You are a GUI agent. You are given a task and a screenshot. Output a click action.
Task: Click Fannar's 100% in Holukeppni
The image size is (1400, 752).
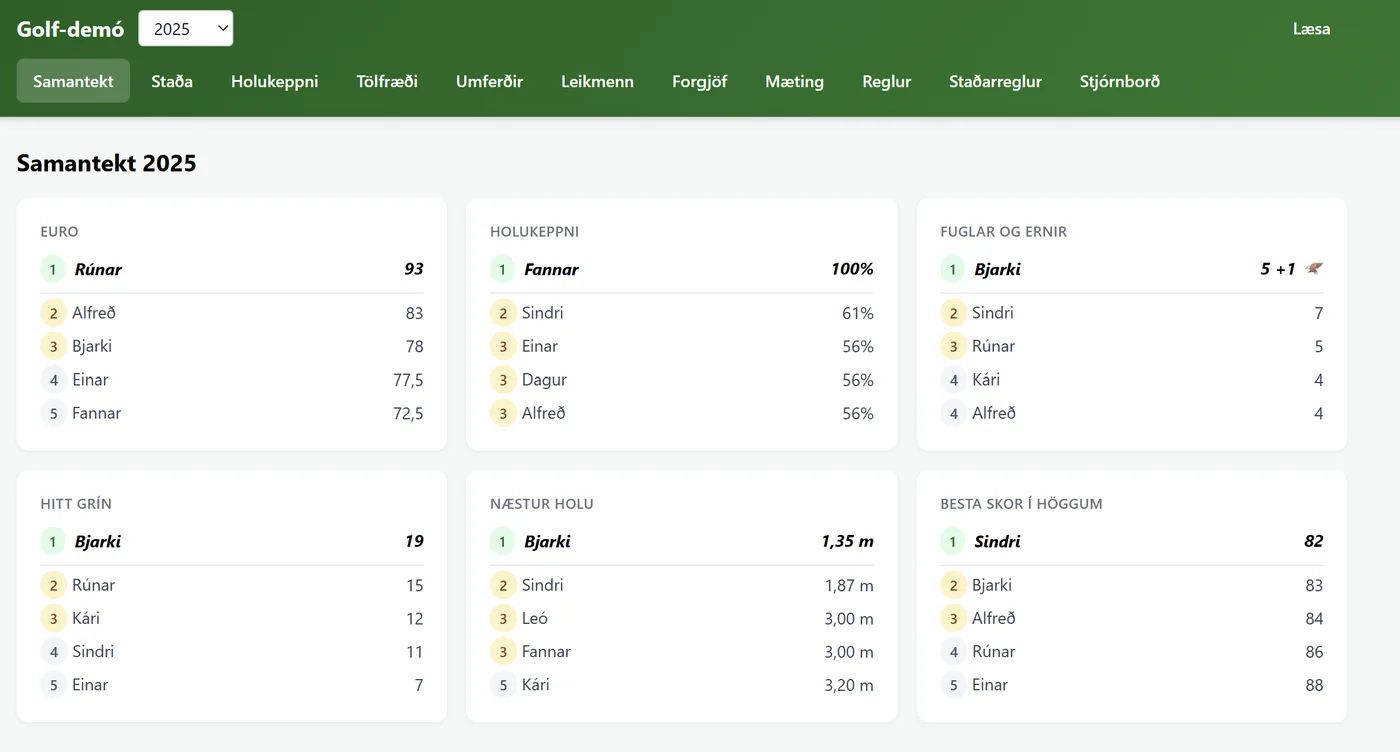[x=852, y=269]
